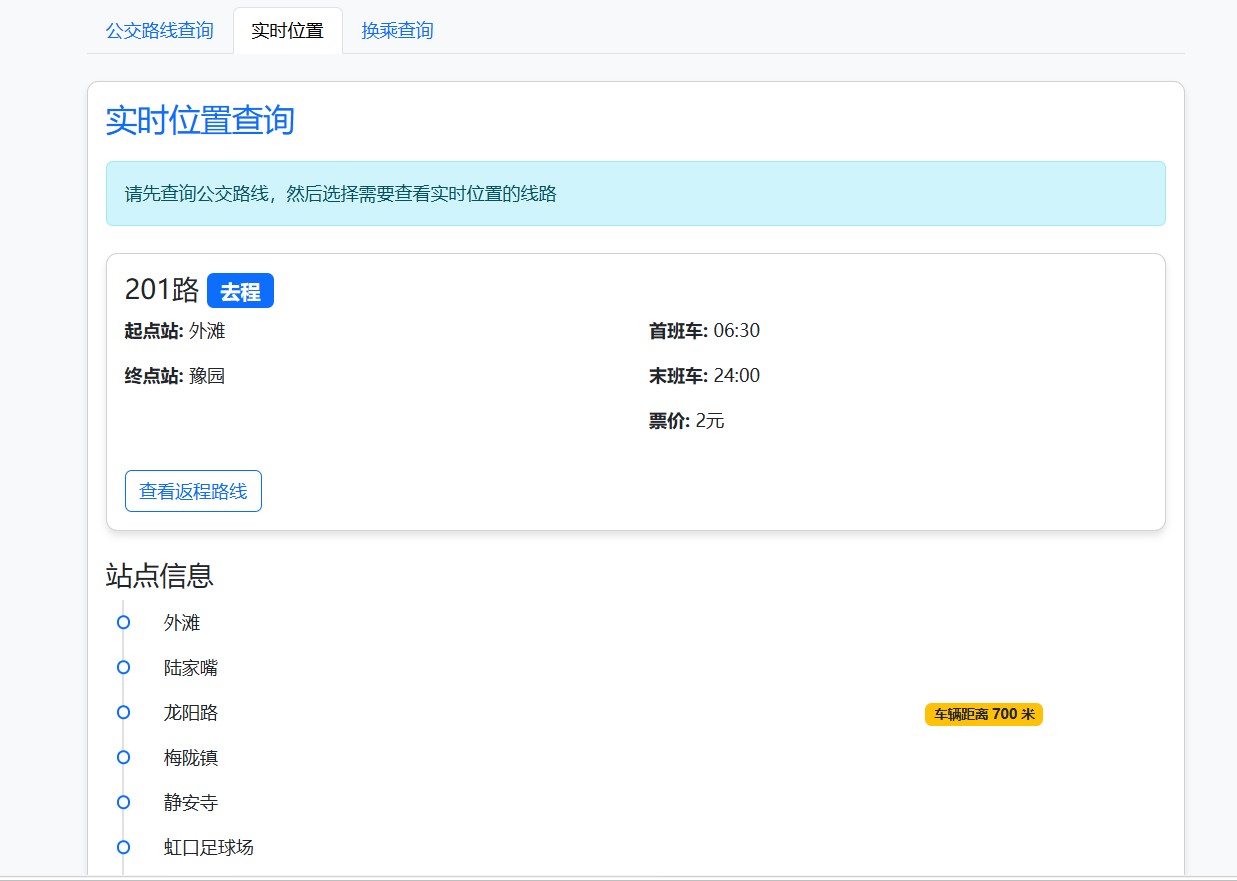
Task: Click the circle marker beside 外滩
Action: click(x=124, y=622)
